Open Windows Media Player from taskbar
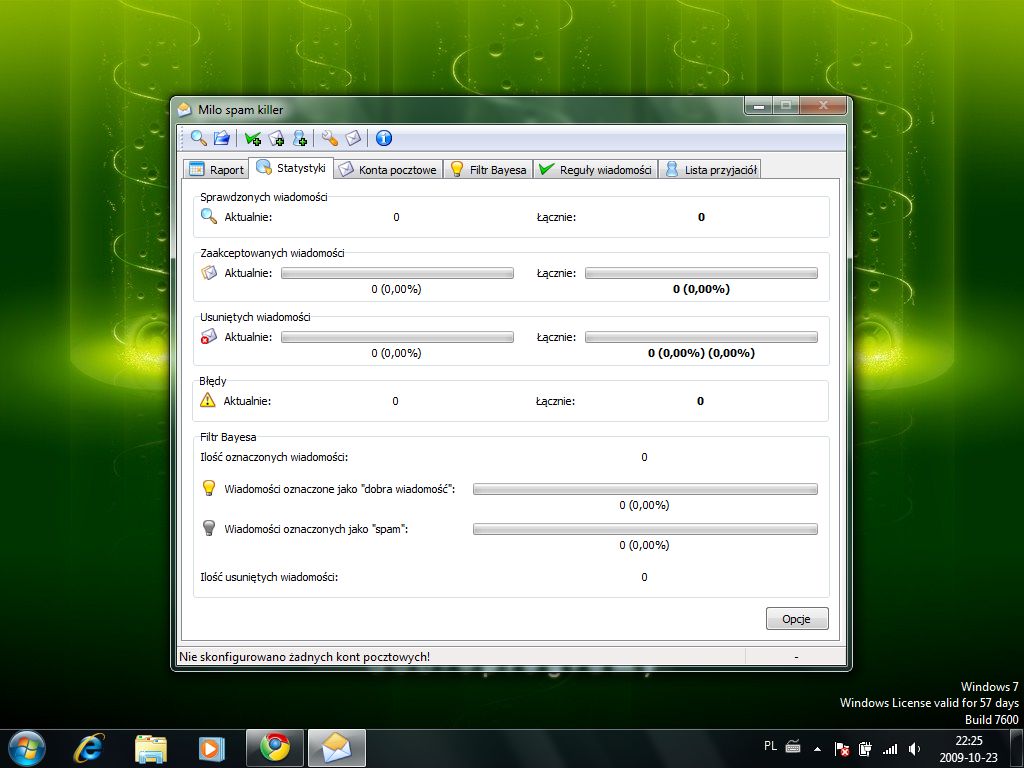 click(212, 748)
